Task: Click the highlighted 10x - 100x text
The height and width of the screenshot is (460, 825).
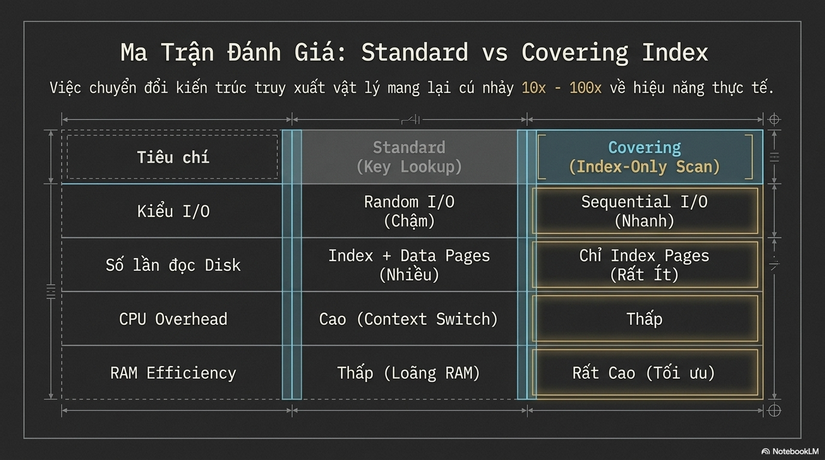Action: click(561, 87)
